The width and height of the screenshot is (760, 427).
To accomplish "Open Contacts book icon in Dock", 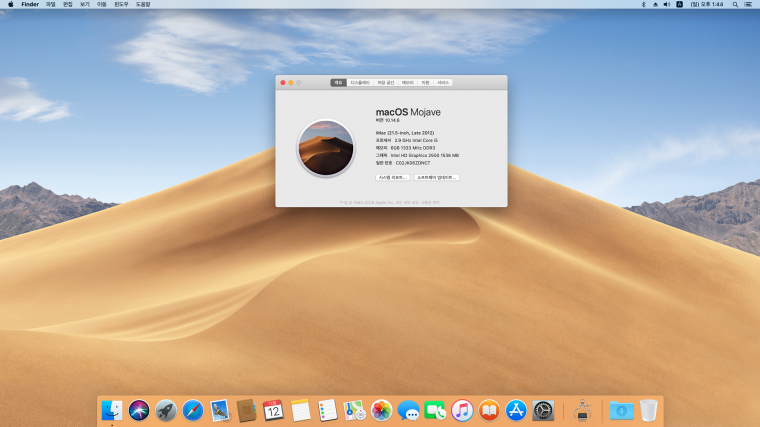I will click(x=246, y=411).
